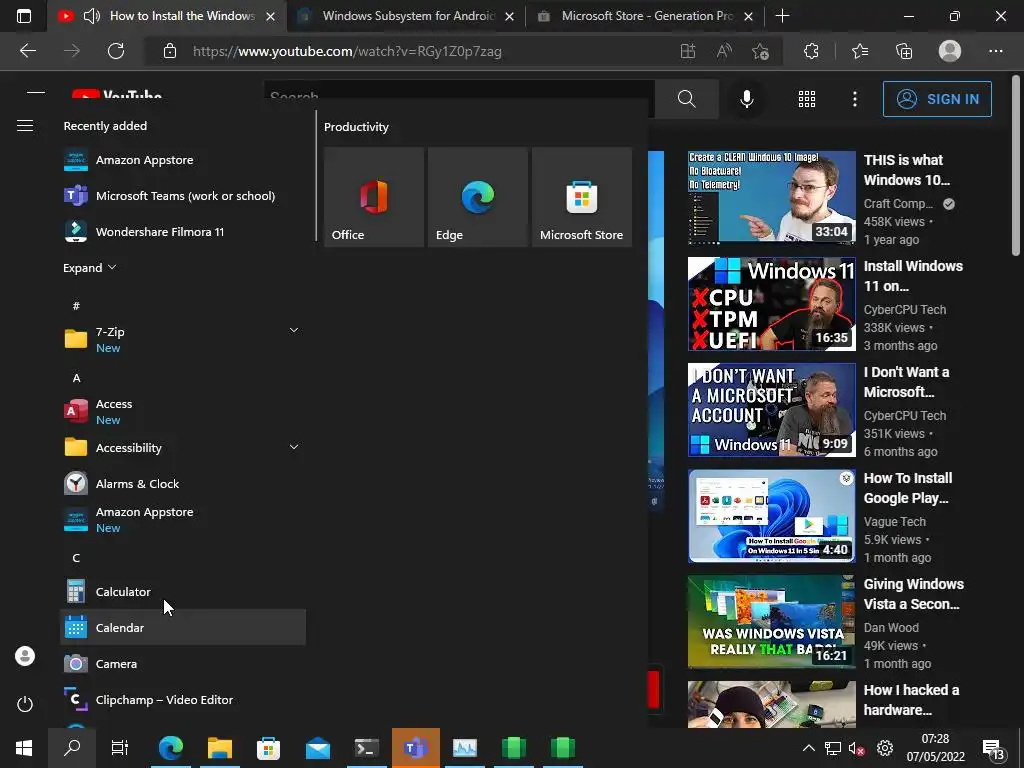Switch to Windows Subsystem for Android tab
The width and height of the screenshot is (1024, 768).
[x=405, y=16]
